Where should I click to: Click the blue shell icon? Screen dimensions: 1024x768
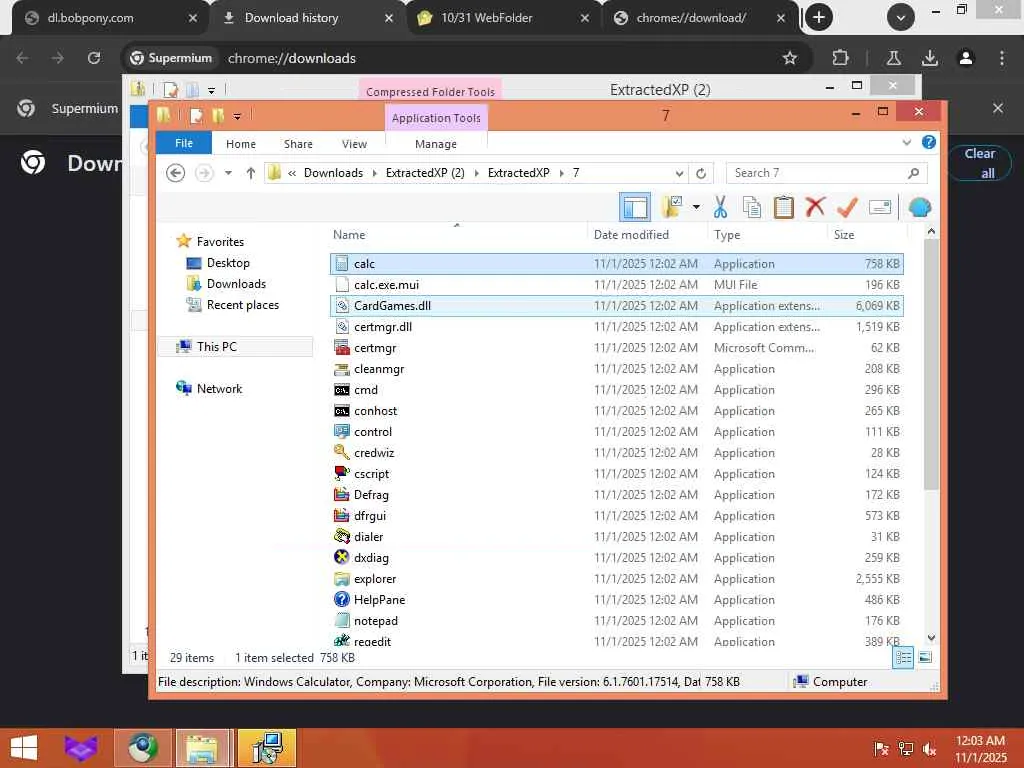tap(920, 207)
